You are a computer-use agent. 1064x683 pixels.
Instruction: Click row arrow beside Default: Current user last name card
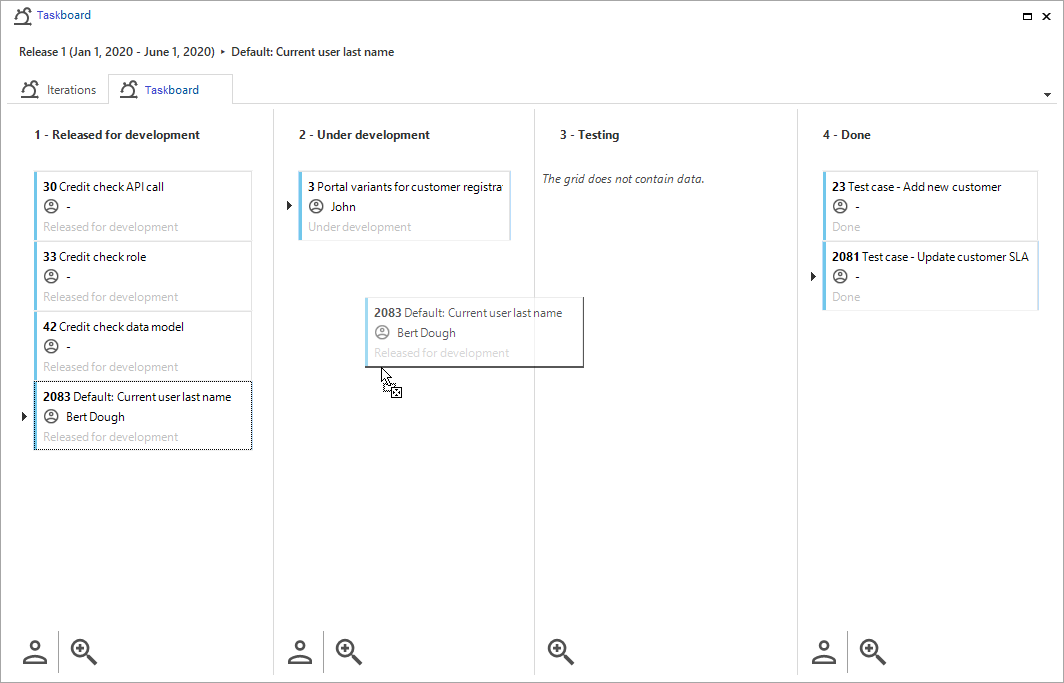(24, 416)
